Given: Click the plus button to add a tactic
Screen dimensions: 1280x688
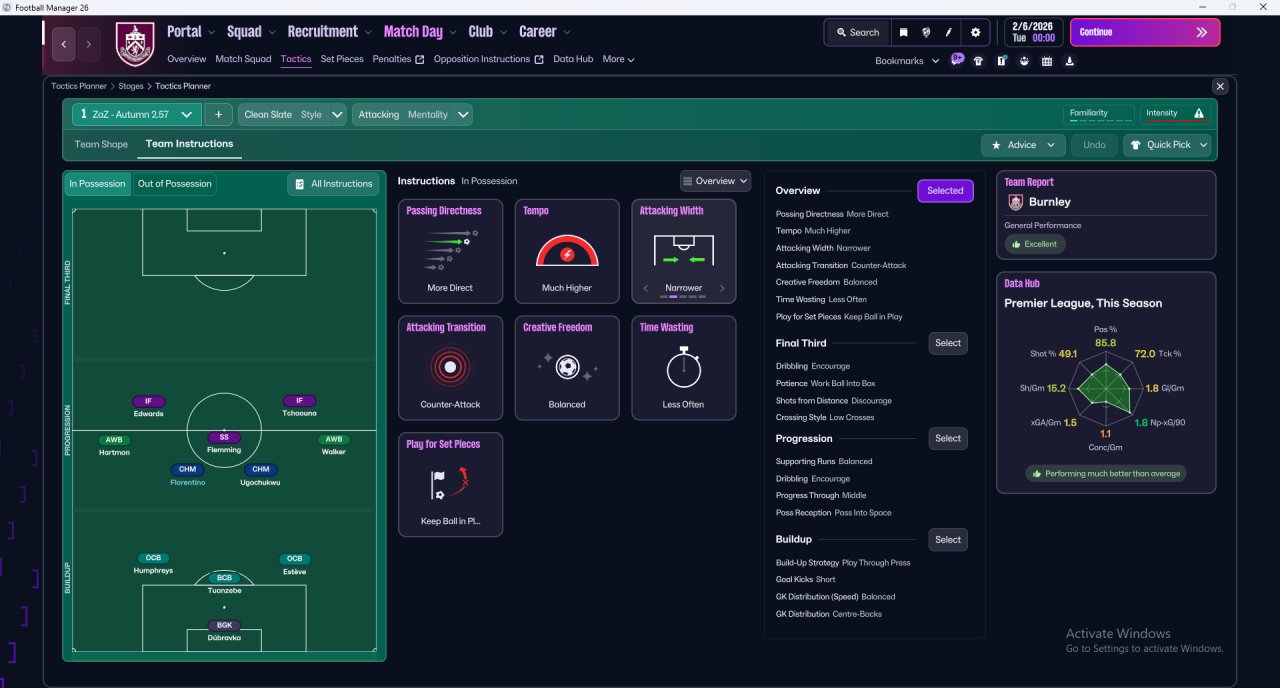Looking at the screenshot, I should [219, 114].
